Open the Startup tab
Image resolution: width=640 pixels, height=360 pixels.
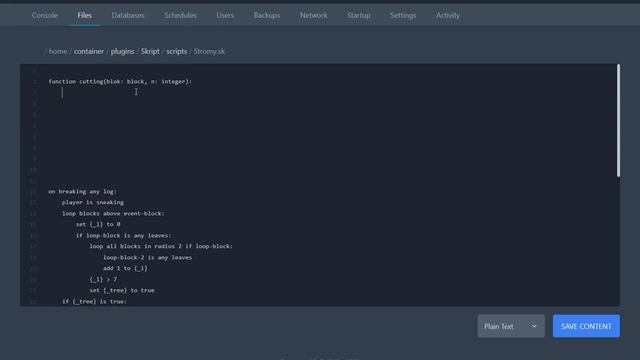click(x=359, y=15)
